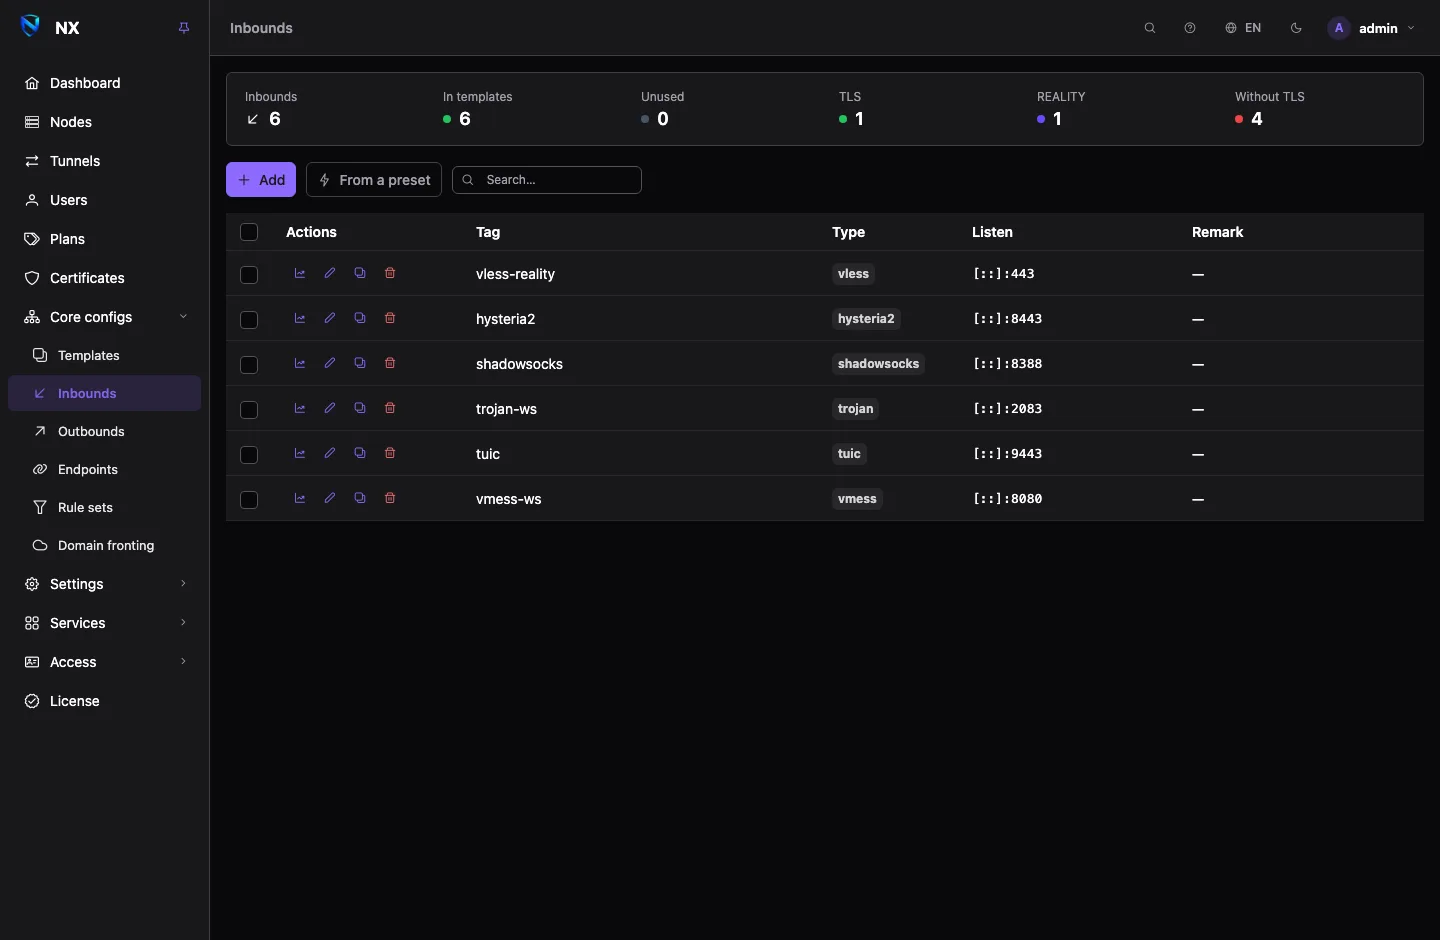Viewport: 1440px width, 940px height.
Task: Open the EN language selector
Action: [x=1243, y=28]
